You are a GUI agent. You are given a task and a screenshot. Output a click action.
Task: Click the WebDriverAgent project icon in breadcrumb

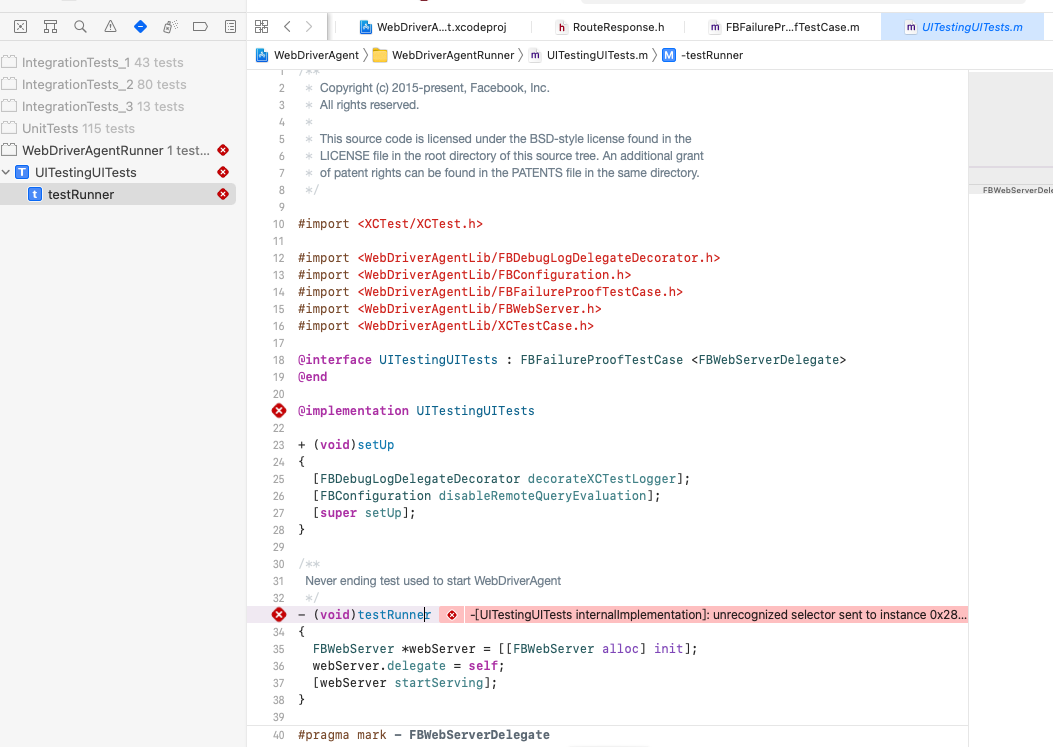[x=262, y=55]
